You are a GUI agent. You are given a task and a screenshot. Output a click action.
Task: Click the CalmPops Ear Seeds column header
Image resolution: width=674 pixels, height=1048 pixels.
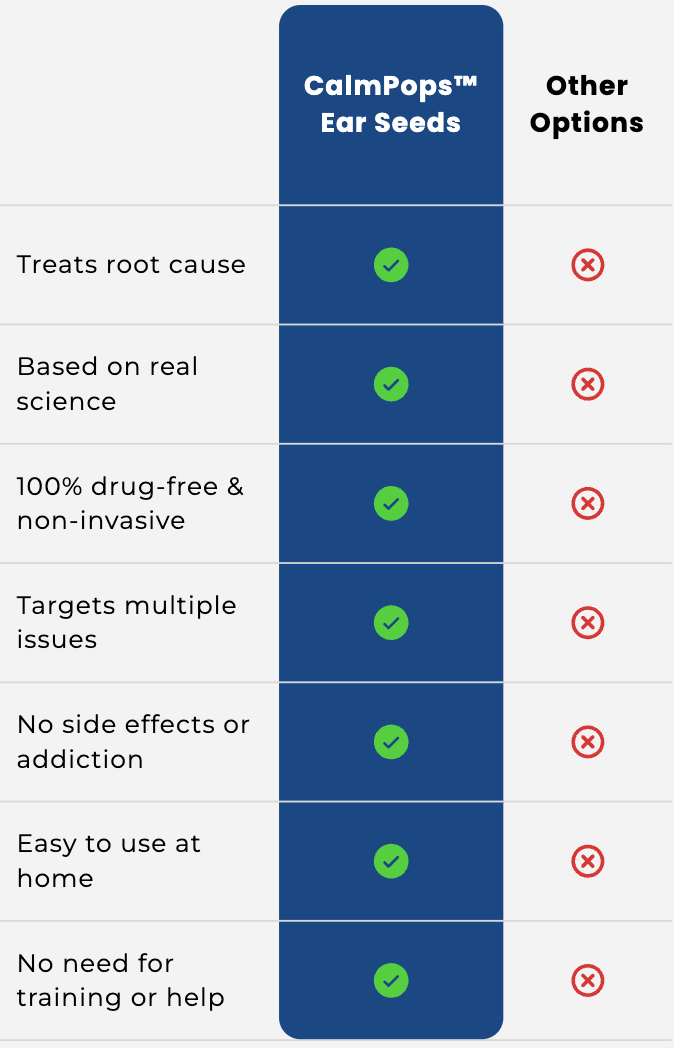click(391, 104)
